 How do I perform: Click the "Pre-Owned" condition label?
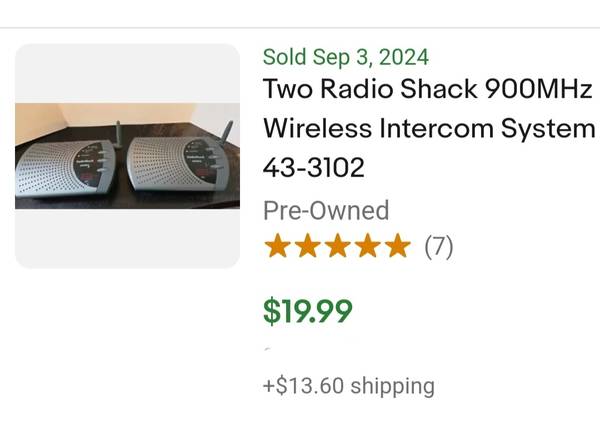[x=326, y=210]
